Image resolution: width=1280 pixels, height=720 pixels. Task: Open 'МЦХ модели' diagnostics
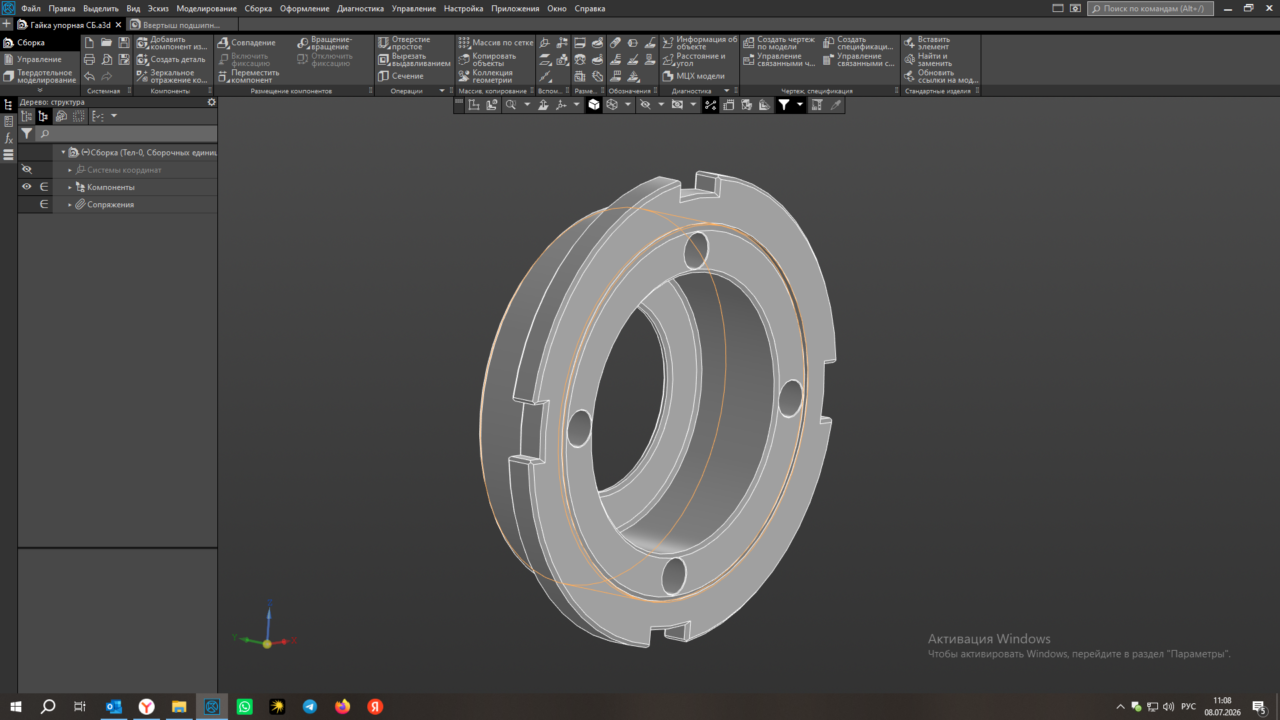tap(694, 76)
